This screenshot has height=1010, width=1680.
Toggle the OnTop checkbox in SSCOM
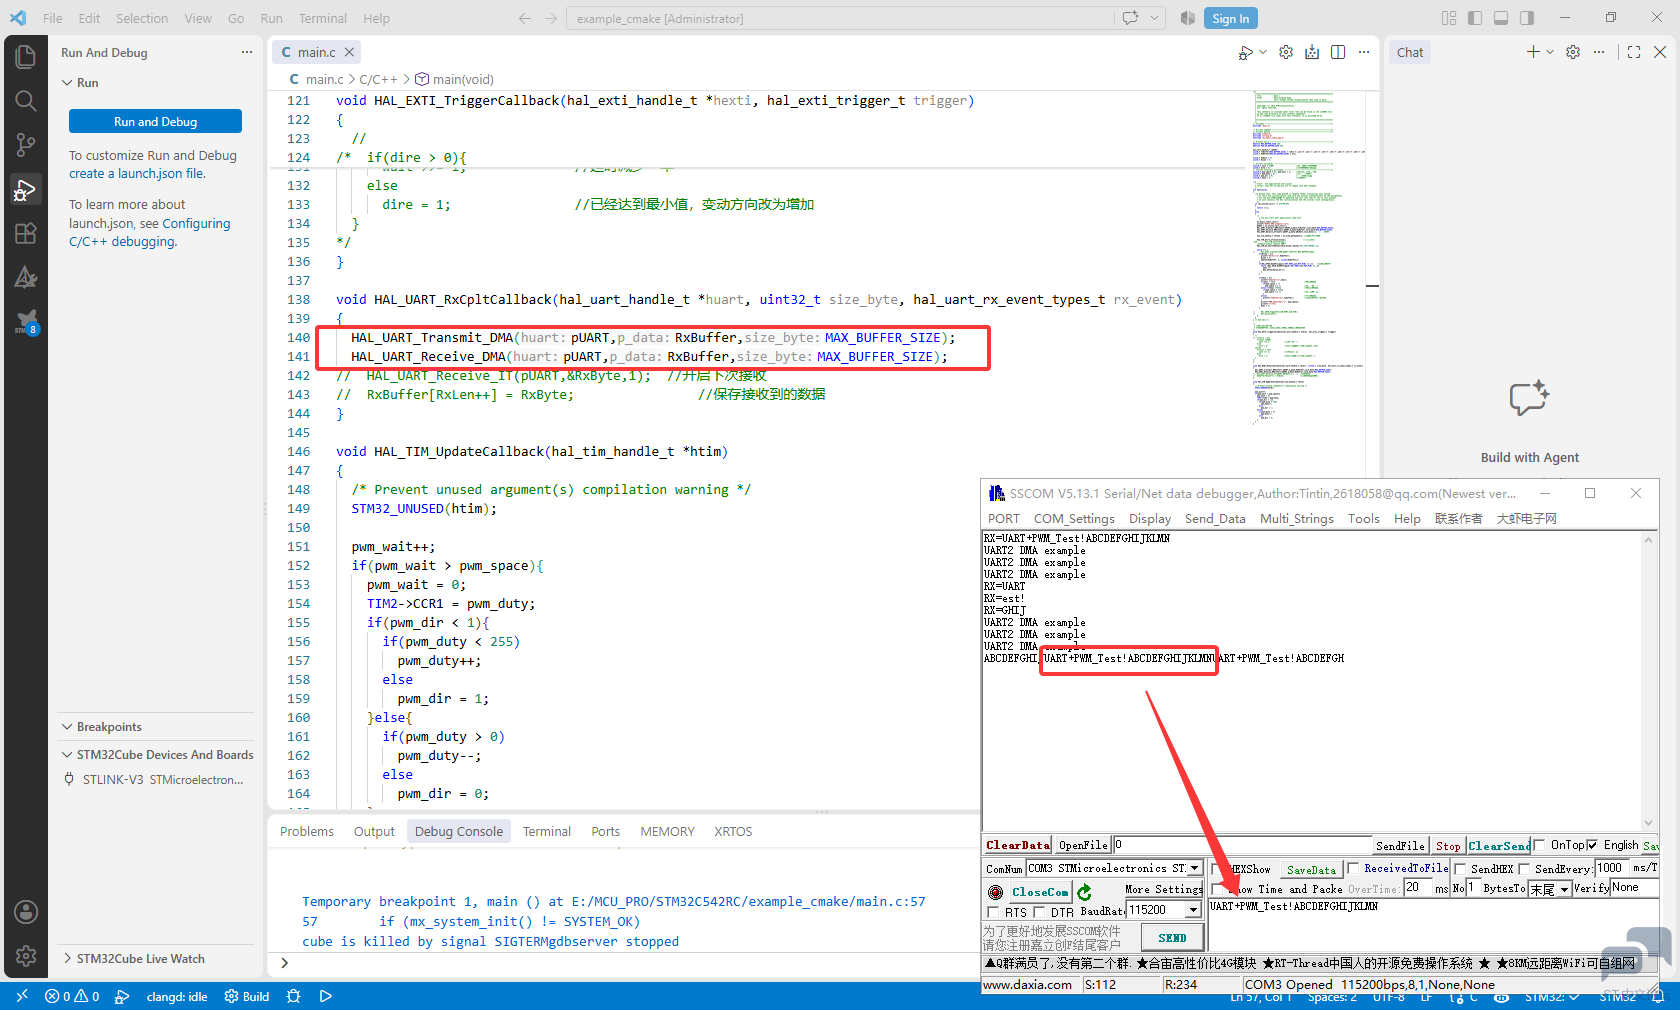pos(1539,845)
